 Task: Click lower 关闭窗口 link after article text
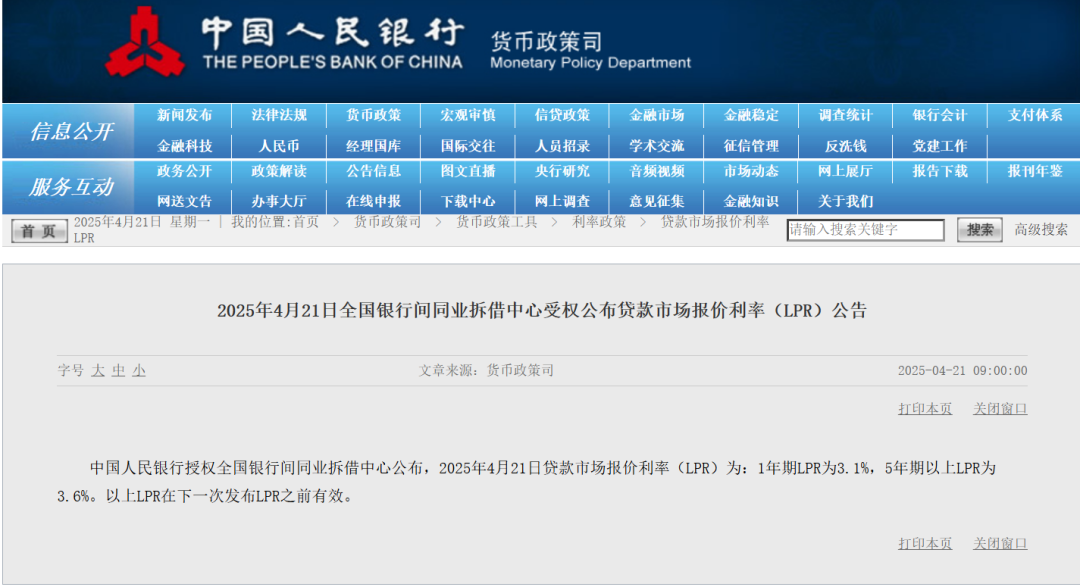coord(1000,544)
